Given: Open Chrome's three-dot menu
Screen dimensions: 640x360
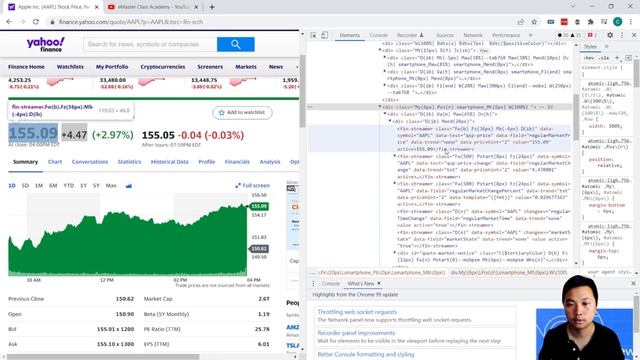Looking at the screenshot, I should pos(631,22).
